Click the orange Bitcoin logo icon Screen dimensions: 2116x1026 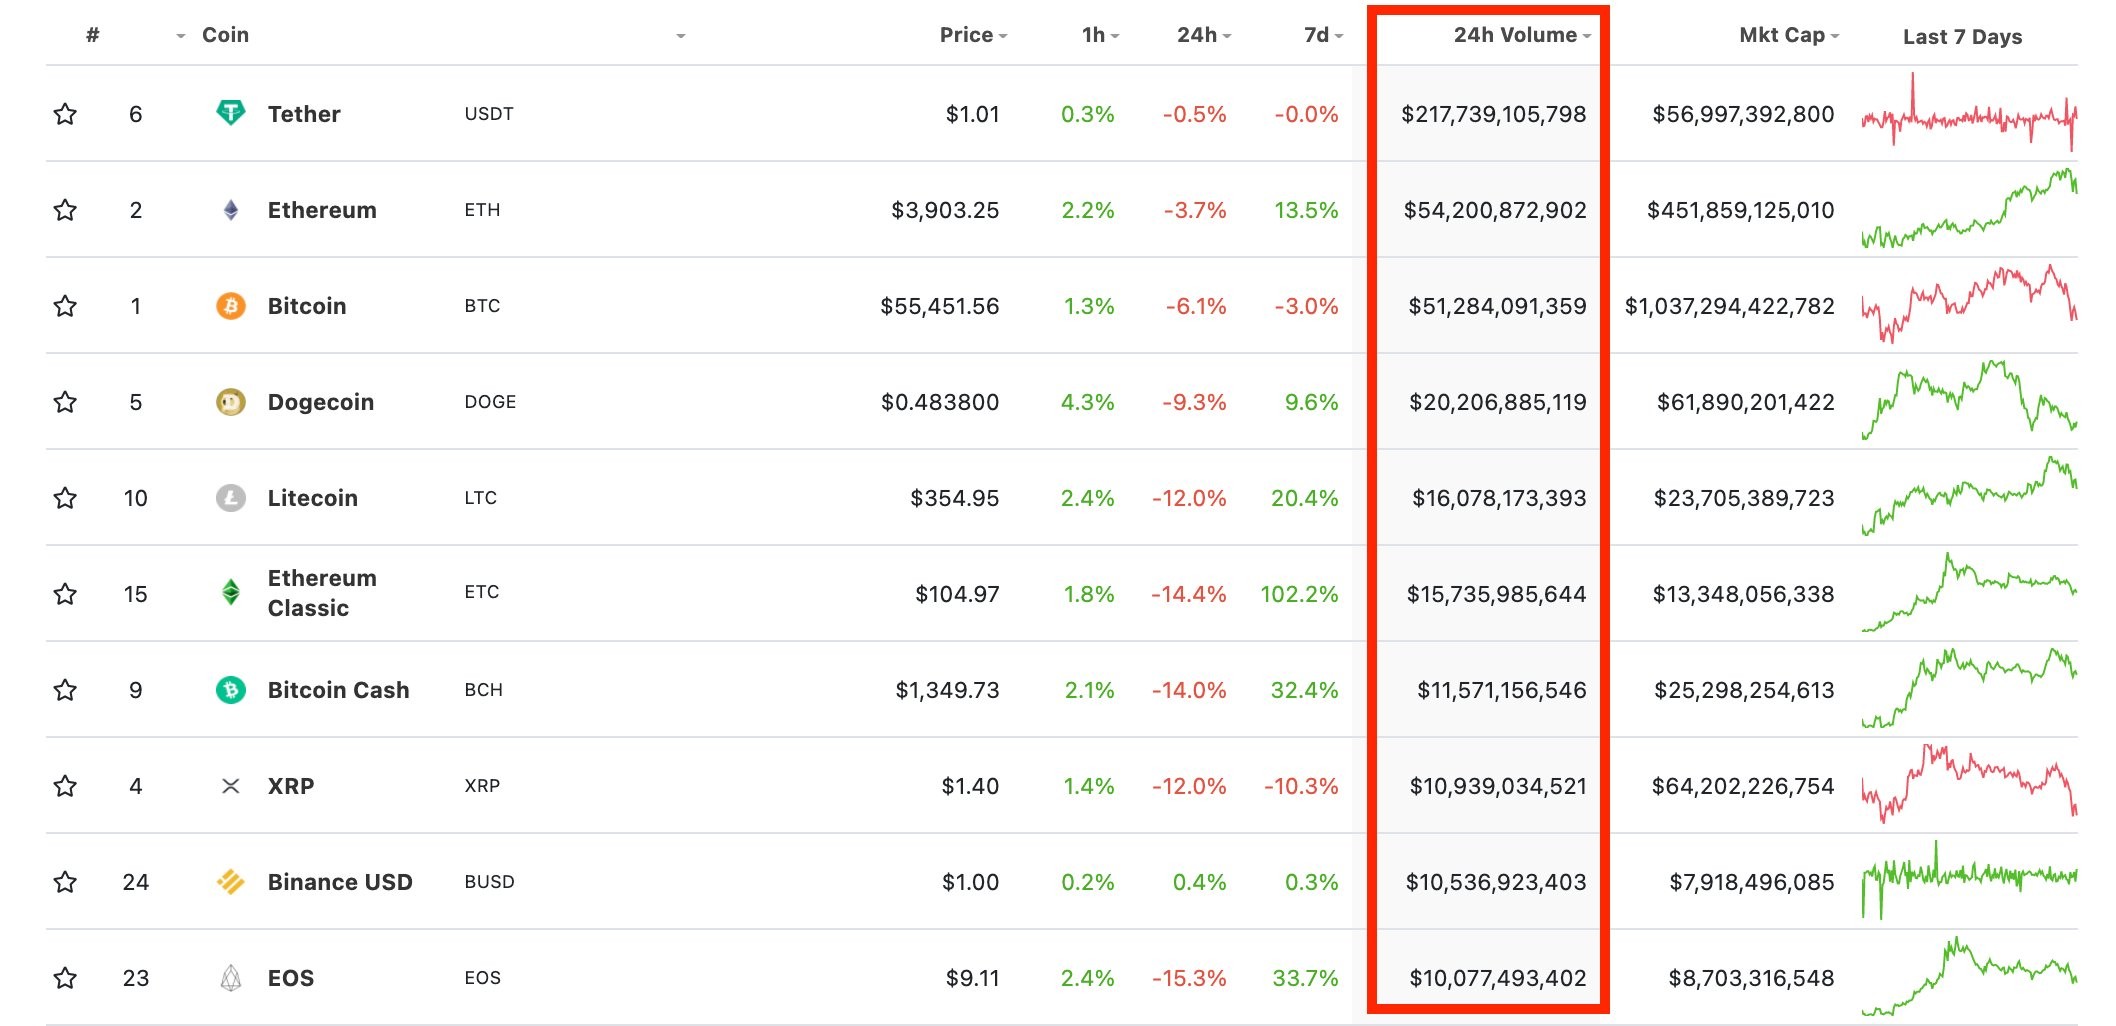[230, 306]
